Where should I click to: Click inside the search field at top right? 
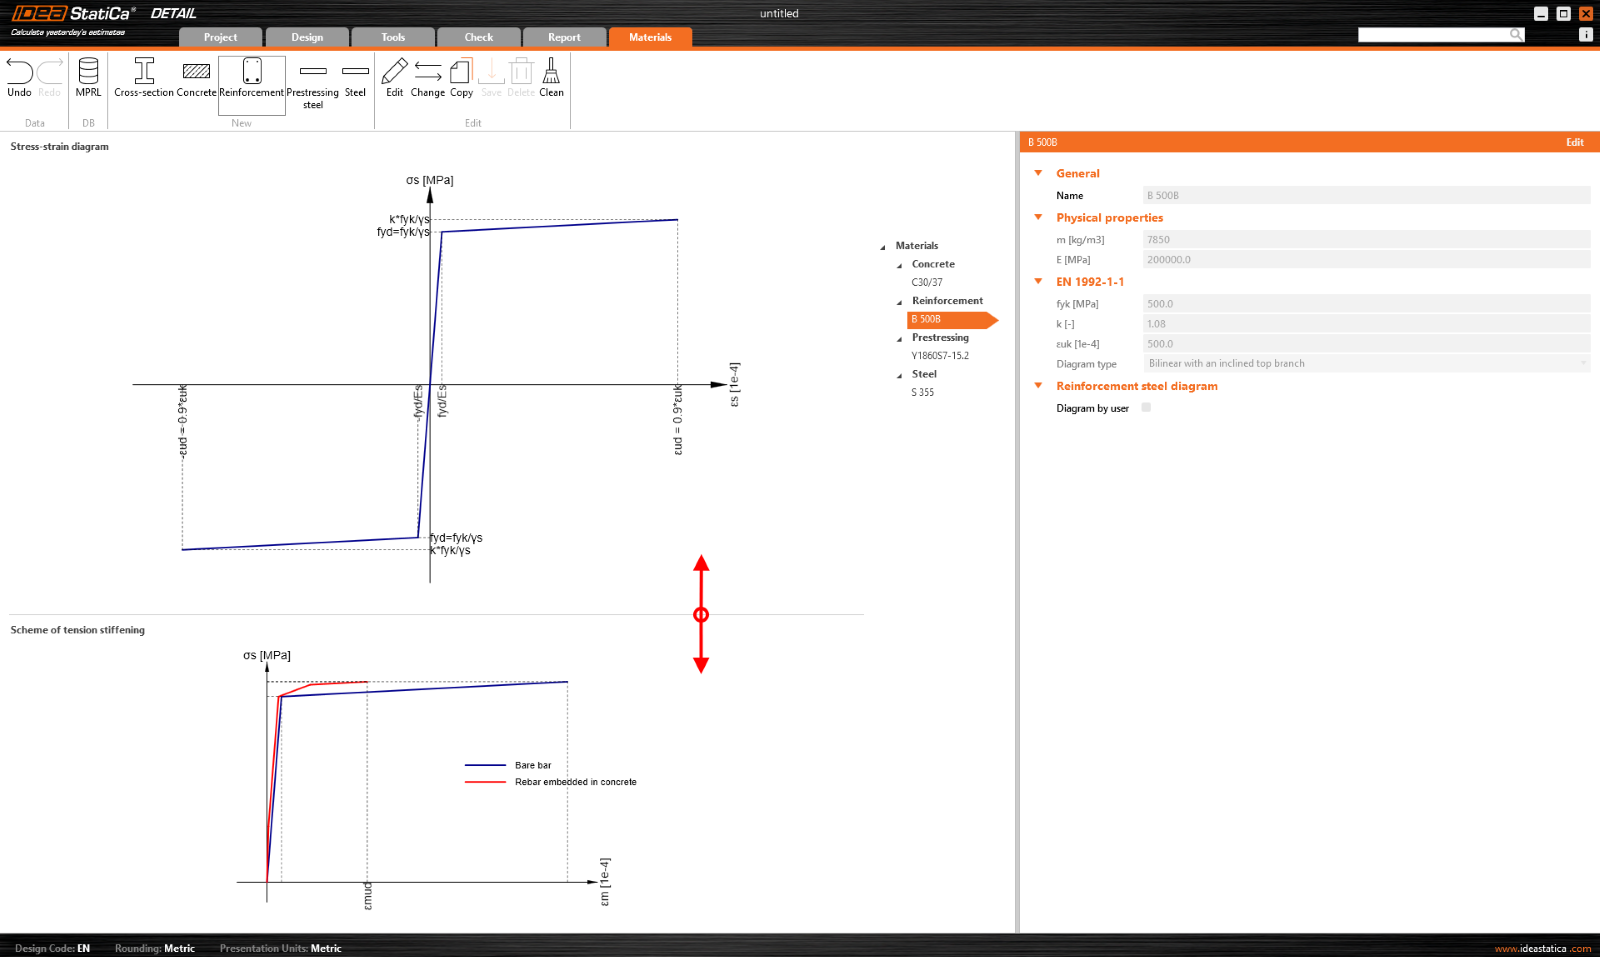click(1435, 33)
